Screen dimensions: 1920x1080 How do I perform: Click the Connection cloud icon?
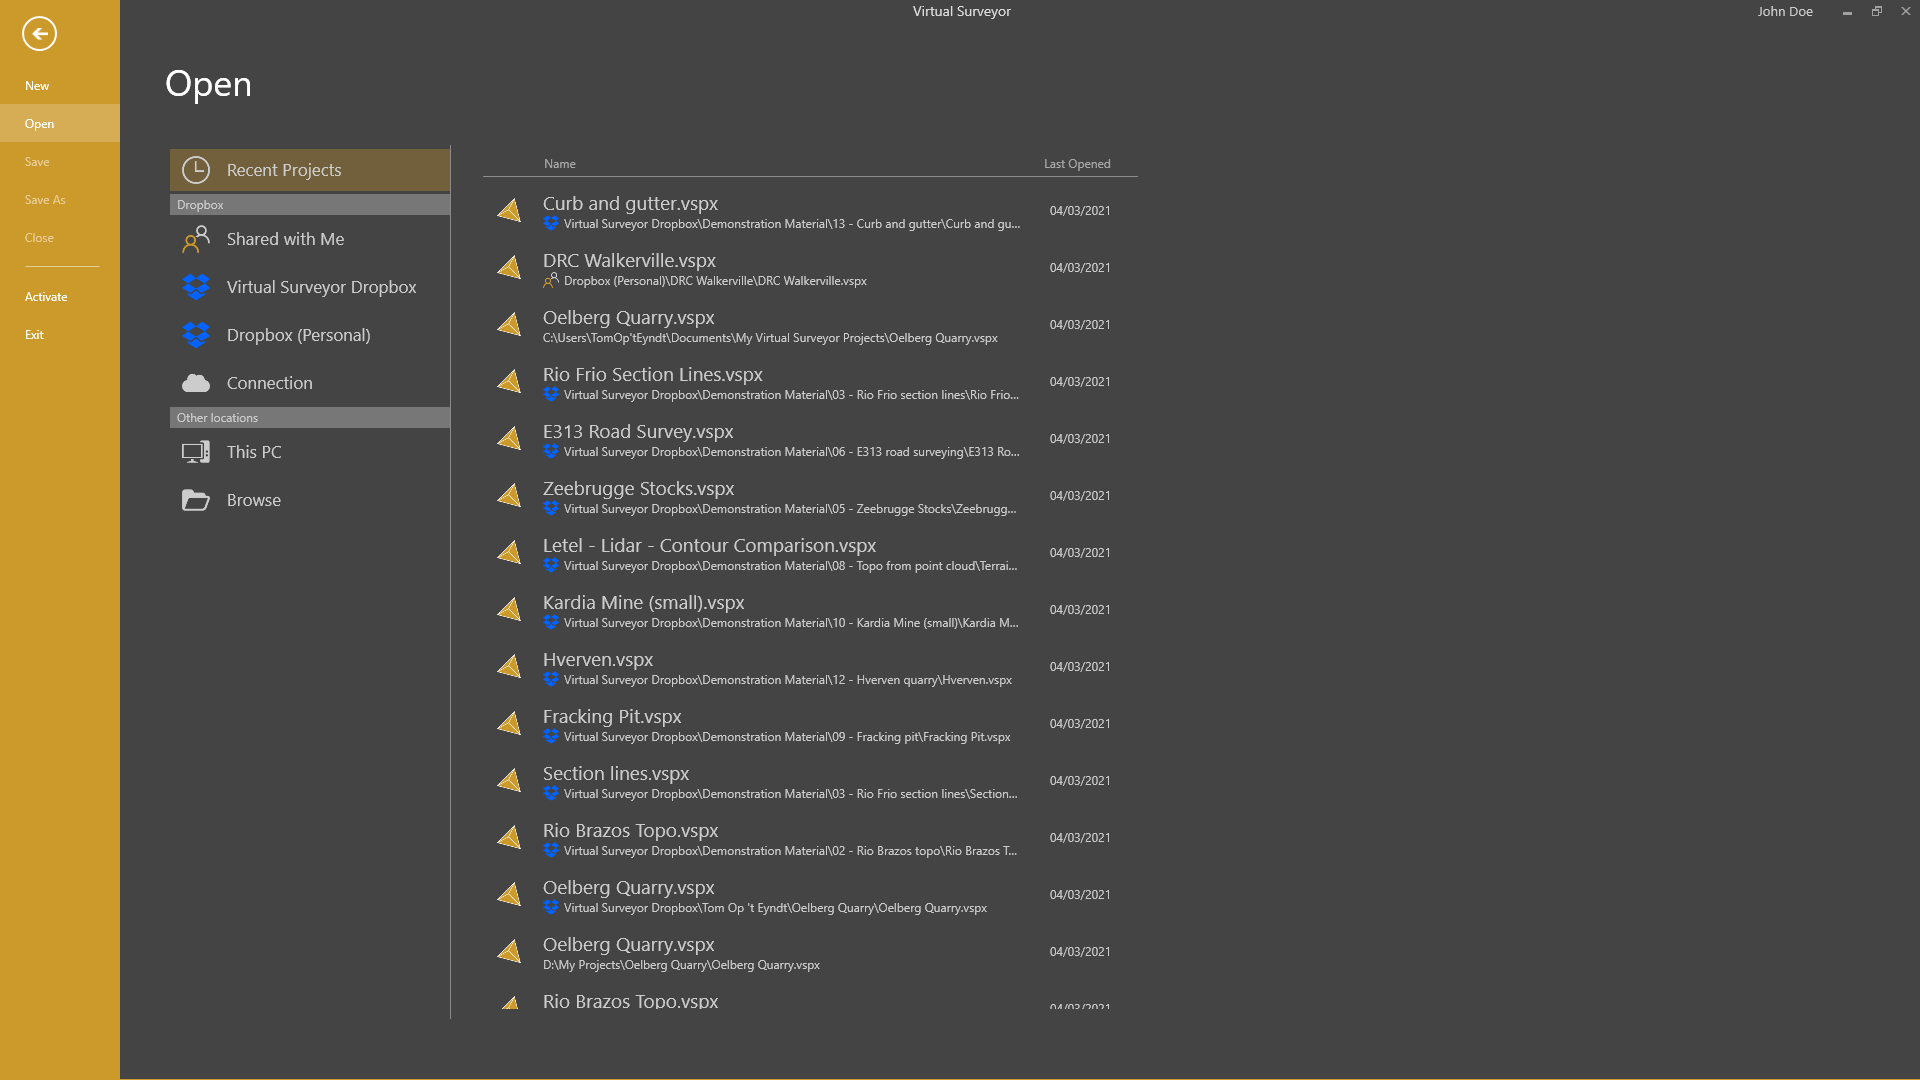(196, 383)
